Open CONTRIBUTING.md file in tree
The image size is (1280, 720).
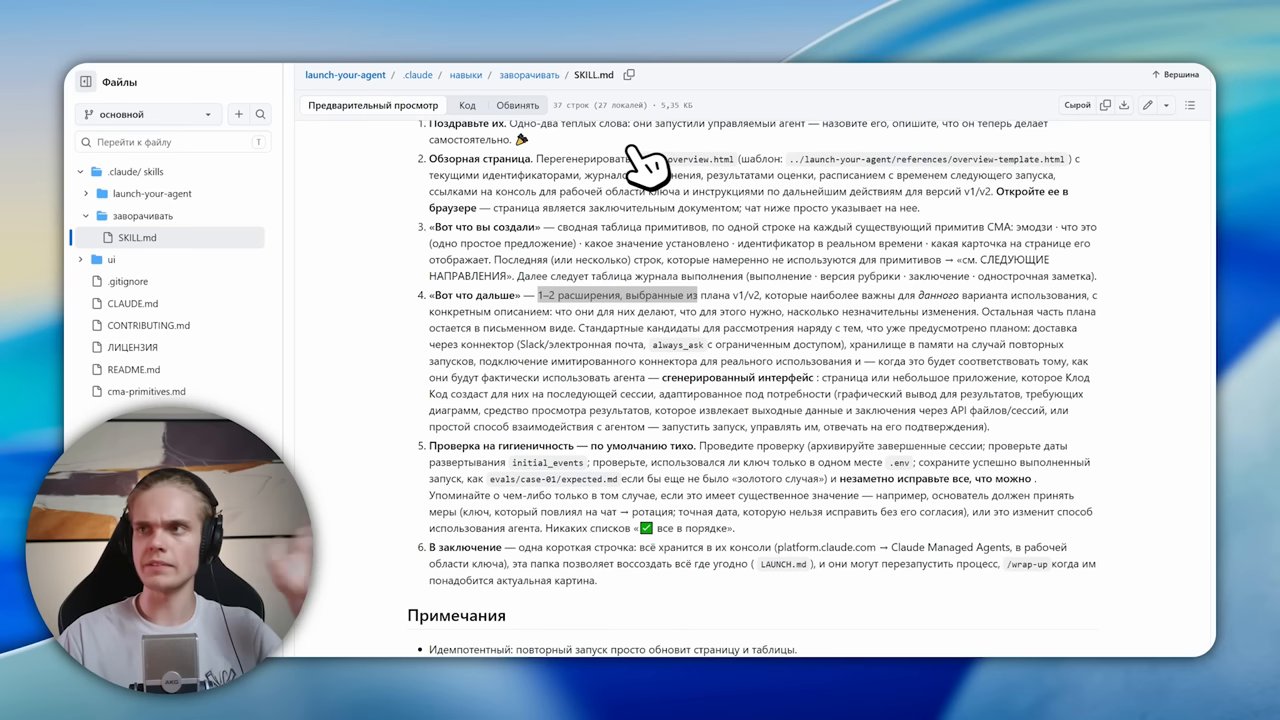(x=148, y=326)
